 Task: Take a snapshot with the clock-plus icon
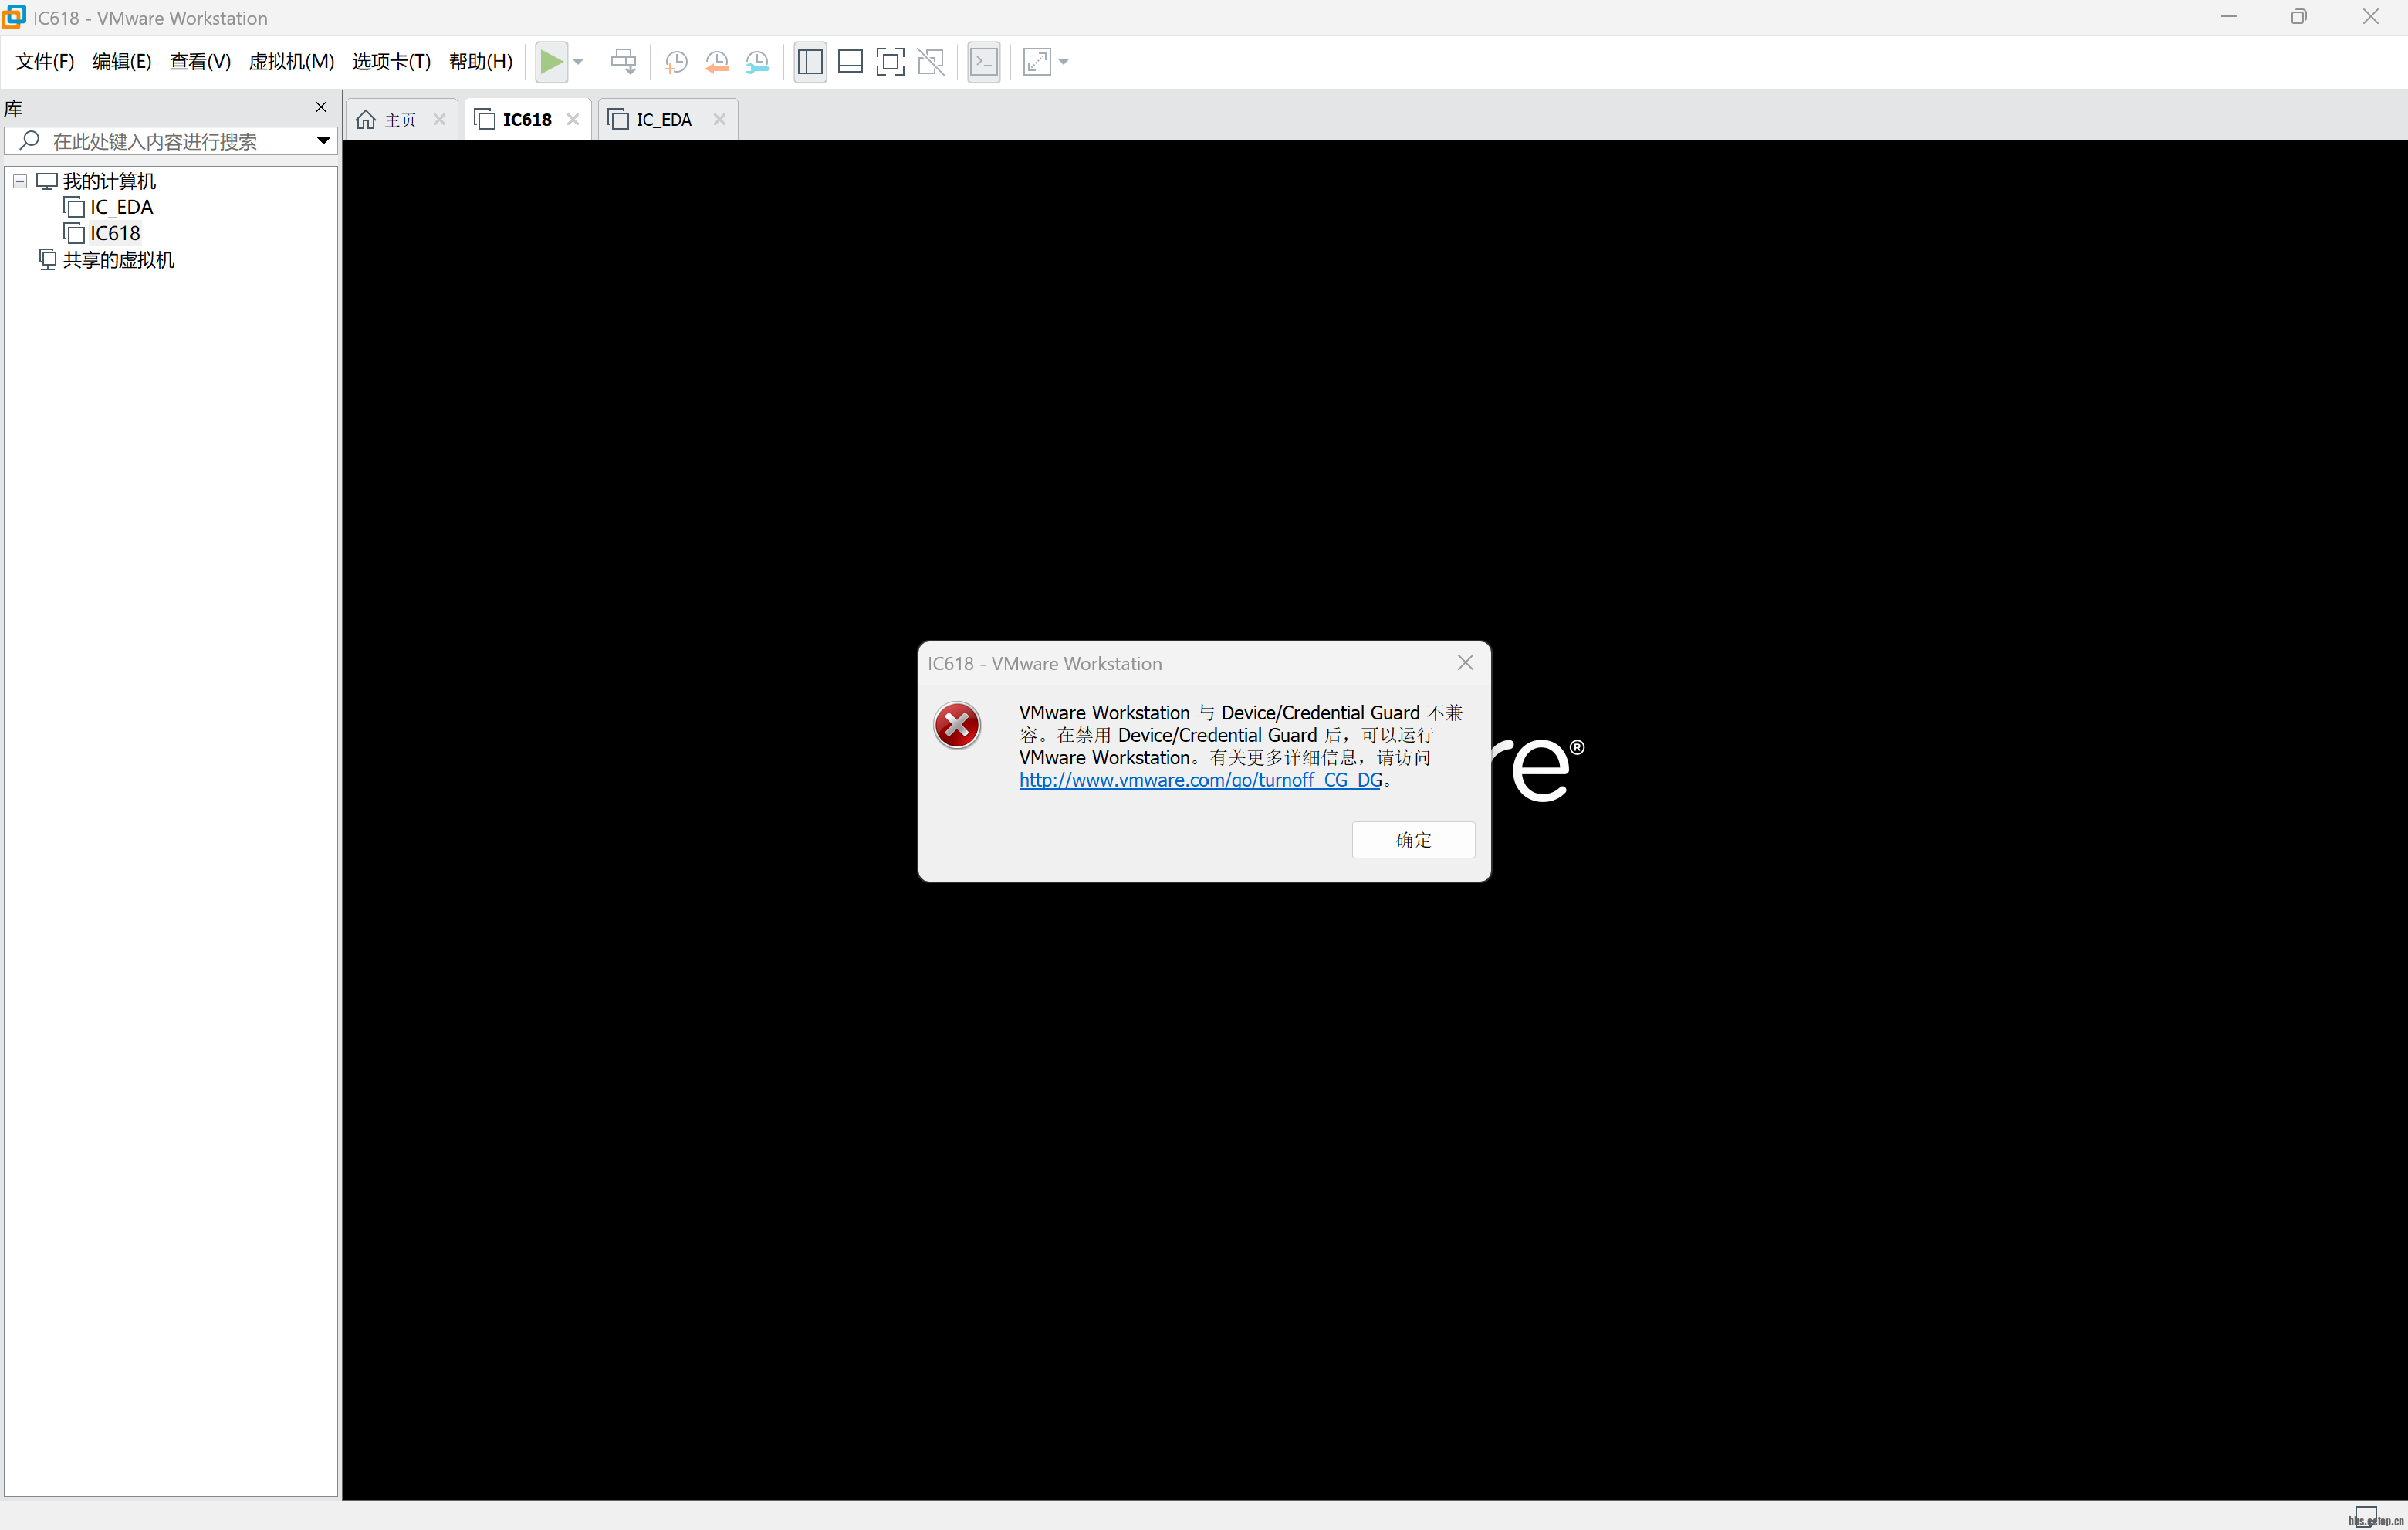point(676,62)
